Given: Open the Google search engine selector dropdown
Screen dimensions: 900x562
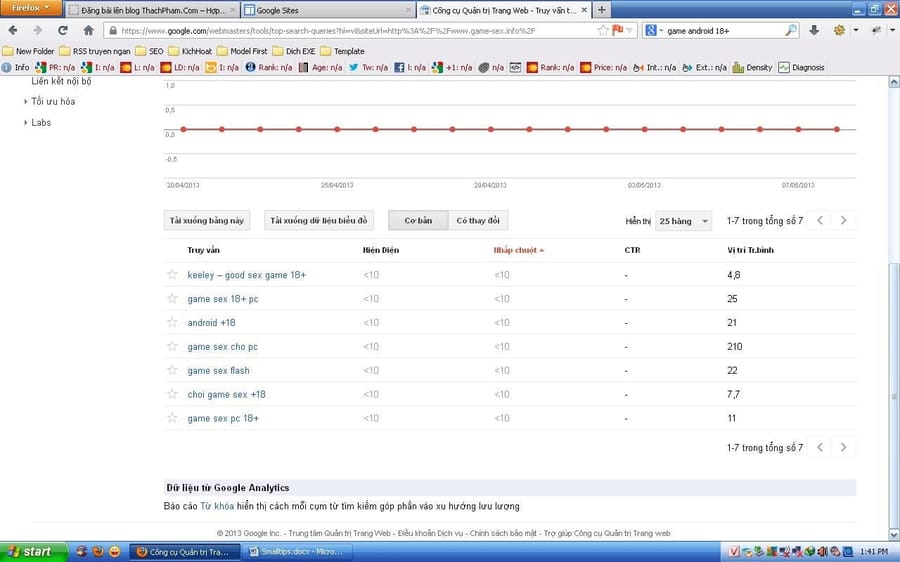Looking at the screenshot, I should click(x=654, y=30).
